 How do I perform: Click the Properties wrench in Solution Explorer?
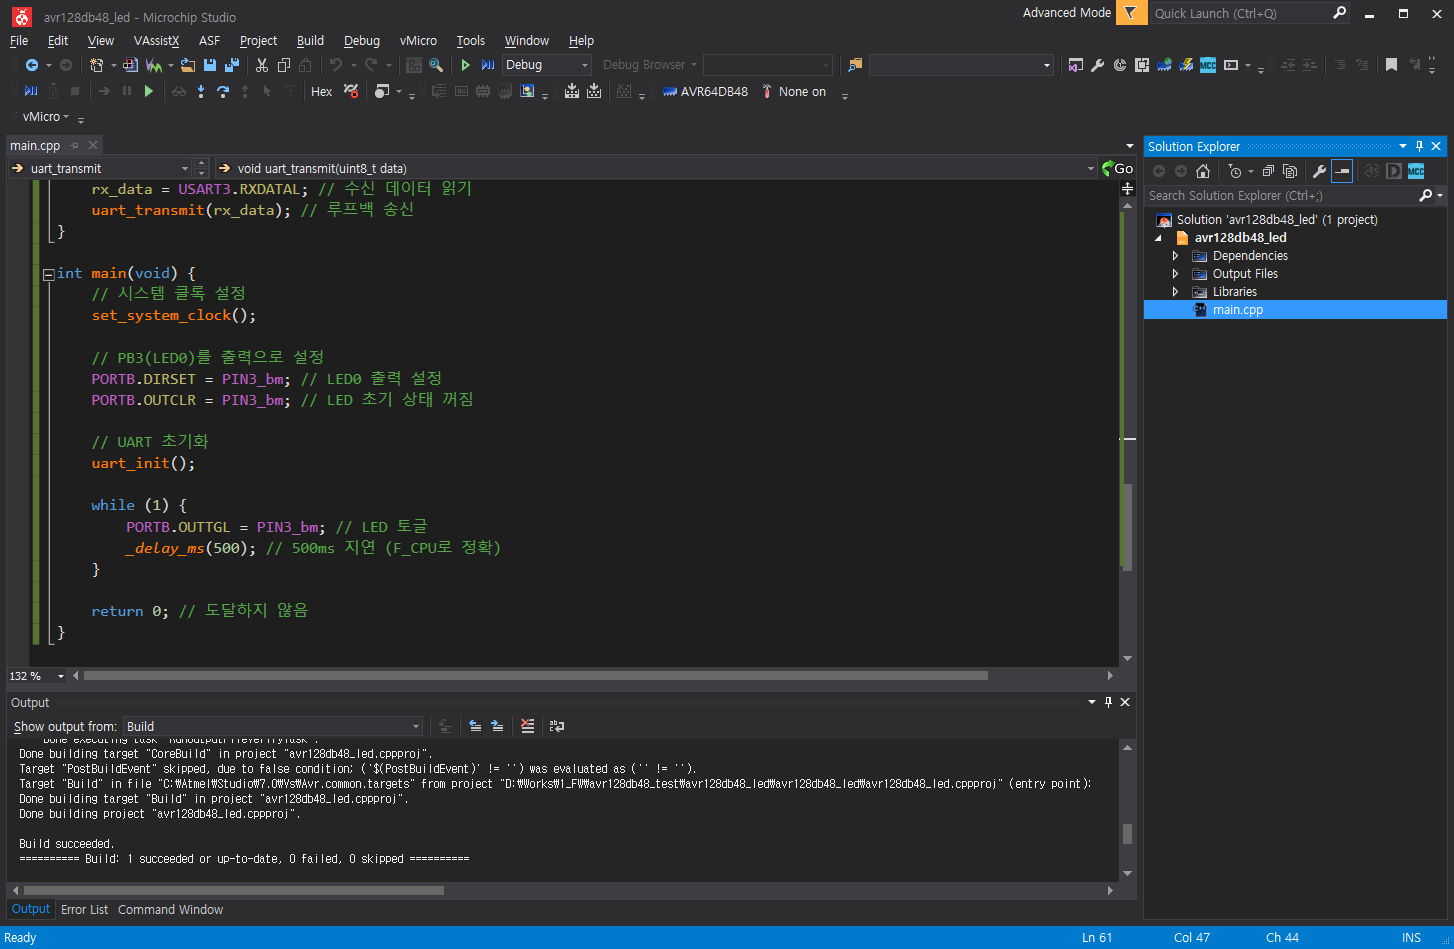(x=1319, y=171)
